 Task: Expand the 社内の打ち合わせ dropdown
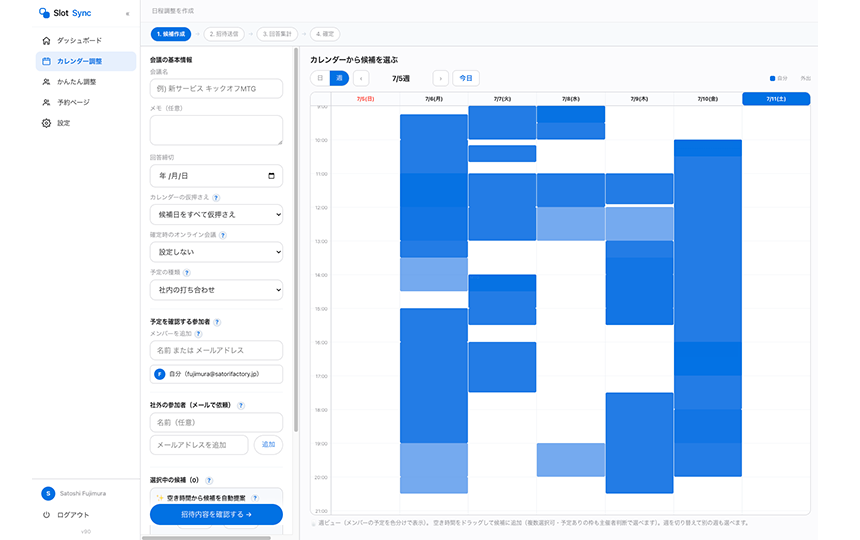tap(217, 289)
